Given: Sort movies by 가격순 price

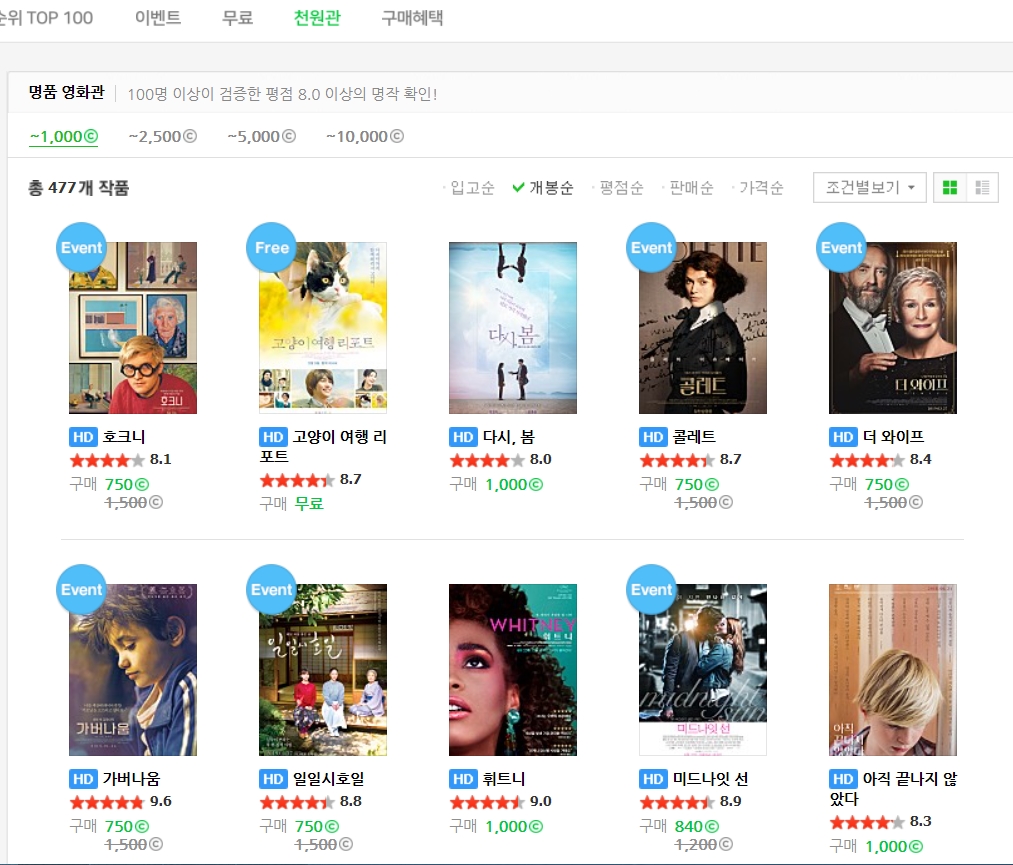Looking at the screenshot, I should [760, 188].
